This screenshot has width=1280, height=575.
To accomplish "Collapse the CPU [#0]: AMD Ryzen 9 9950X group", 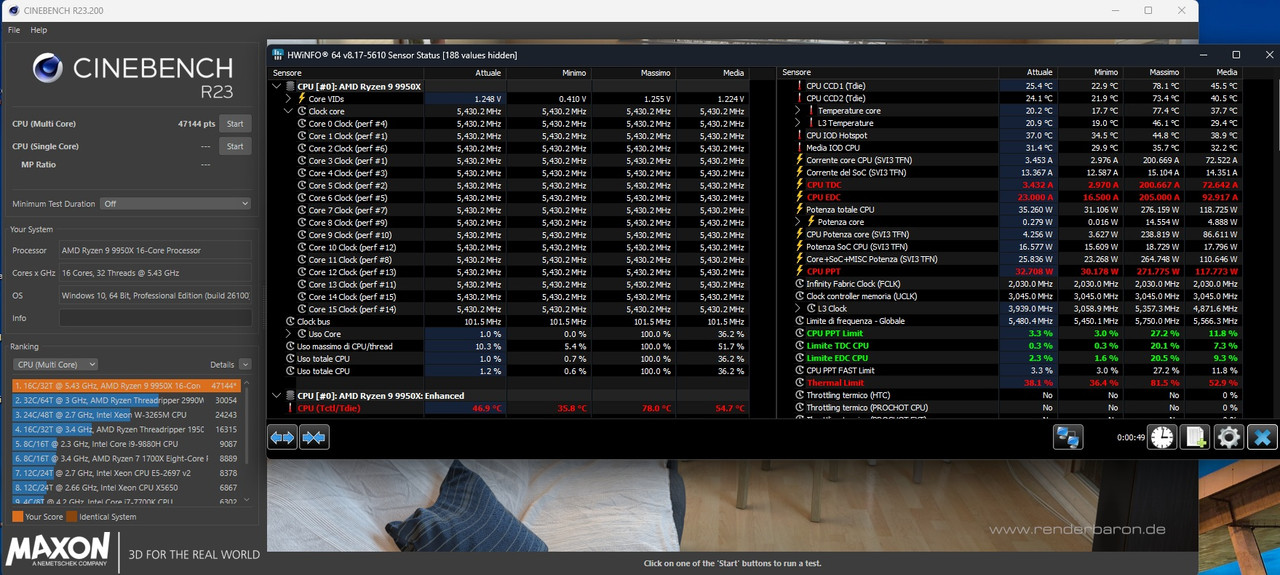I will [x=276, y=86].
